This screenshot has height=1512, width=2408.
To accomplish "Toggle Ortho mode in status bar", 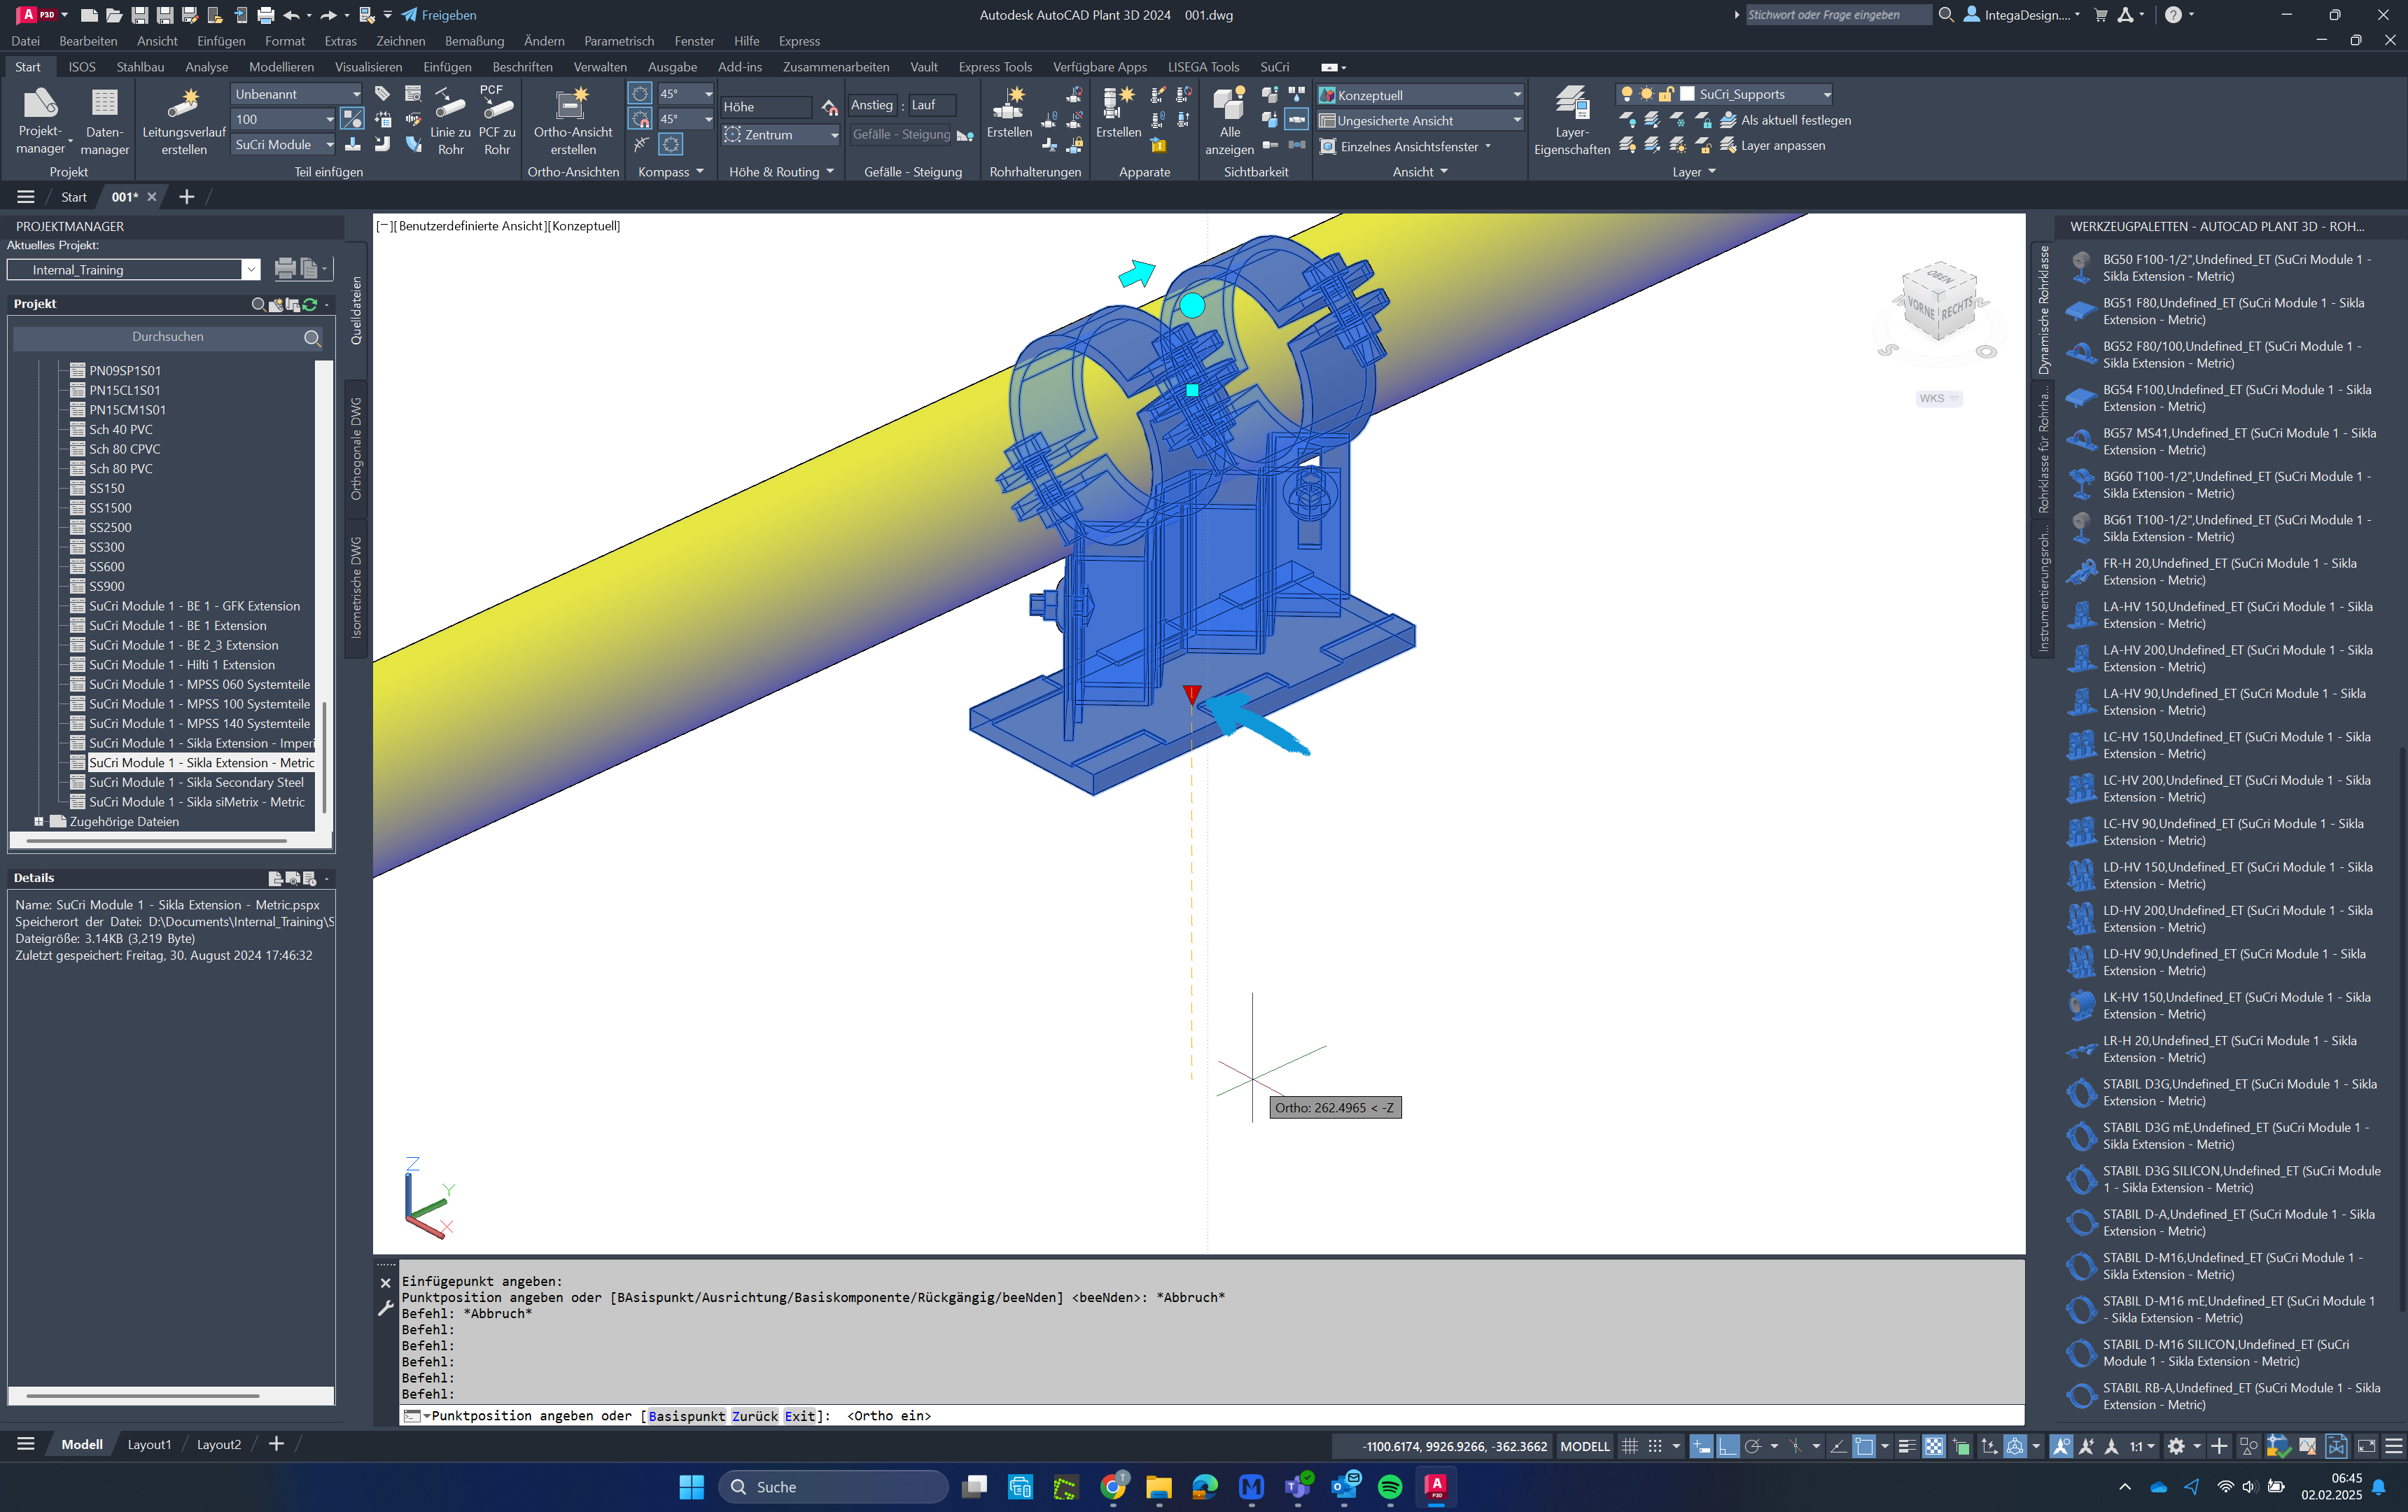I will coord(1728,1446).
